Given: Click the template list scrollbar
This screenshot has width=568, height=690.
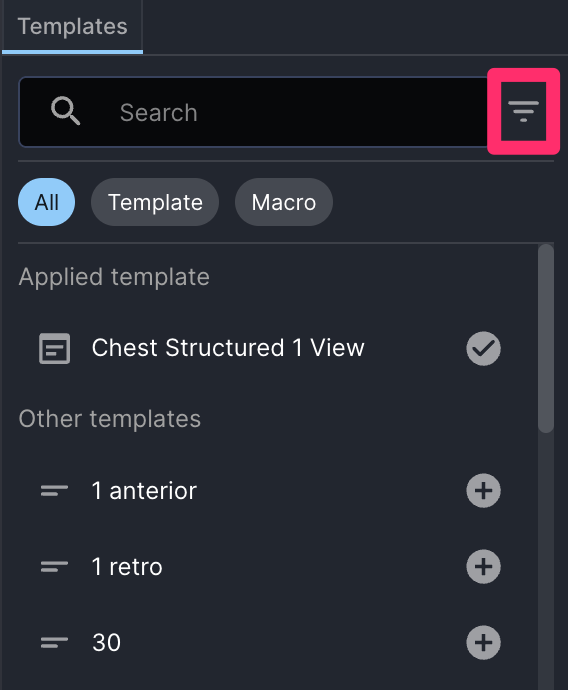Looking at the screenshot, I should tap(546, 338).
